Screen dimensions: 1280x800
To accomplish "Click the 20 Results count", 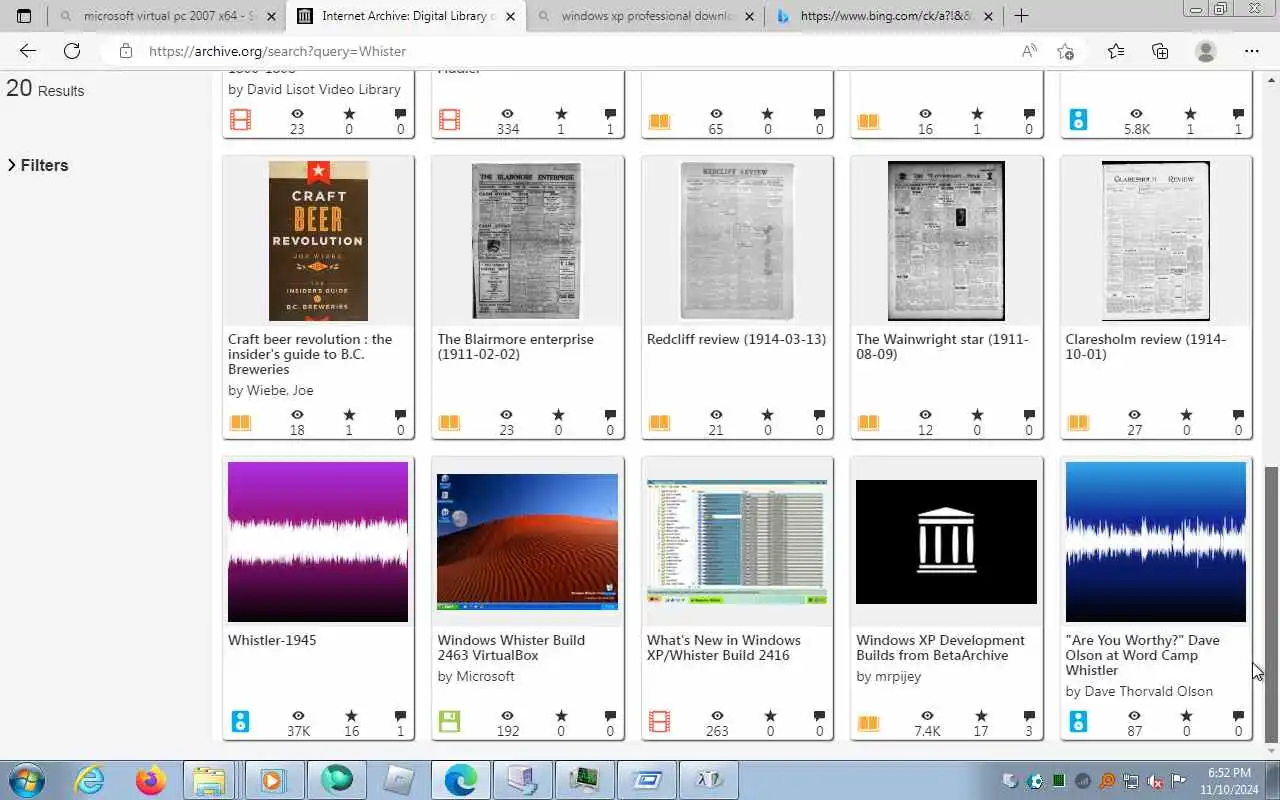I will (45, 88).
